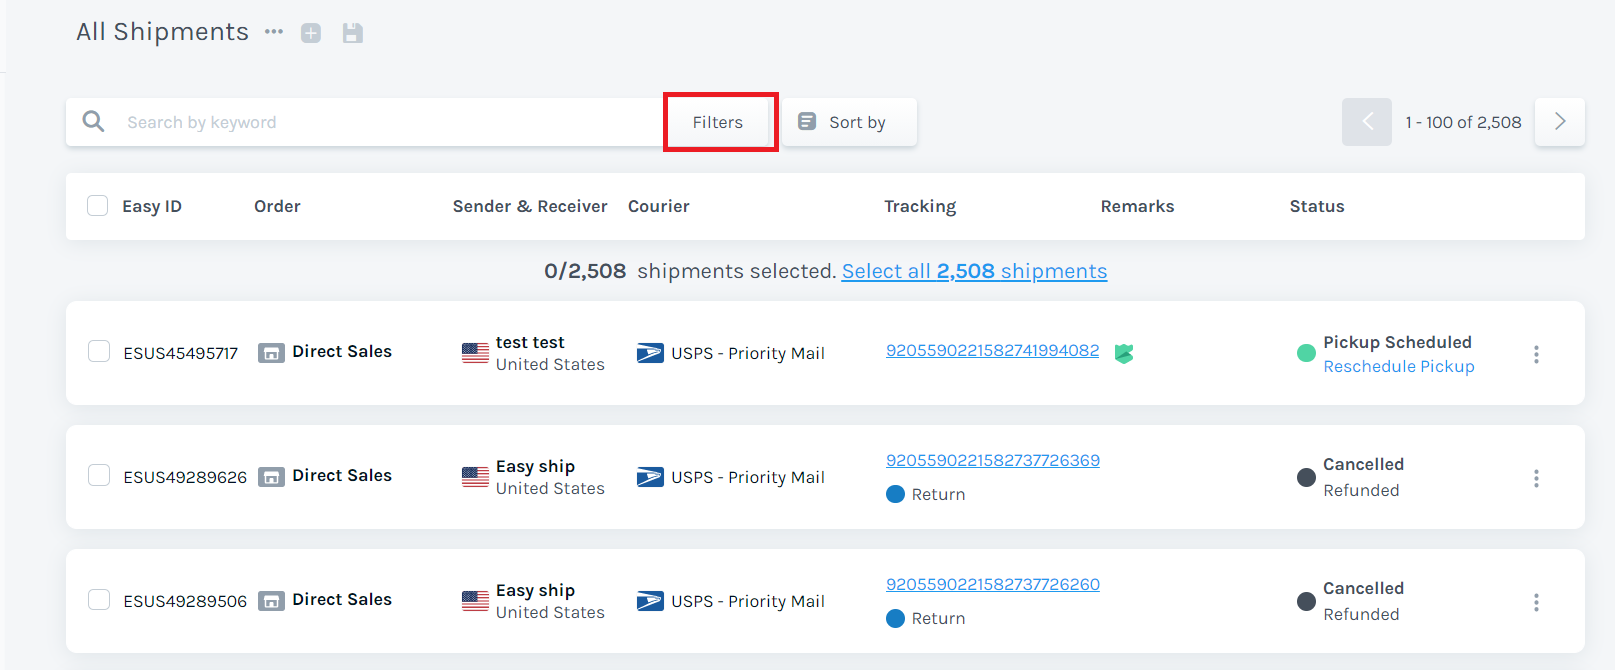1615x670 pixels.
Task: Click the blue Return dot in ESUS49289626 row
Action: (x=895, y=494)
